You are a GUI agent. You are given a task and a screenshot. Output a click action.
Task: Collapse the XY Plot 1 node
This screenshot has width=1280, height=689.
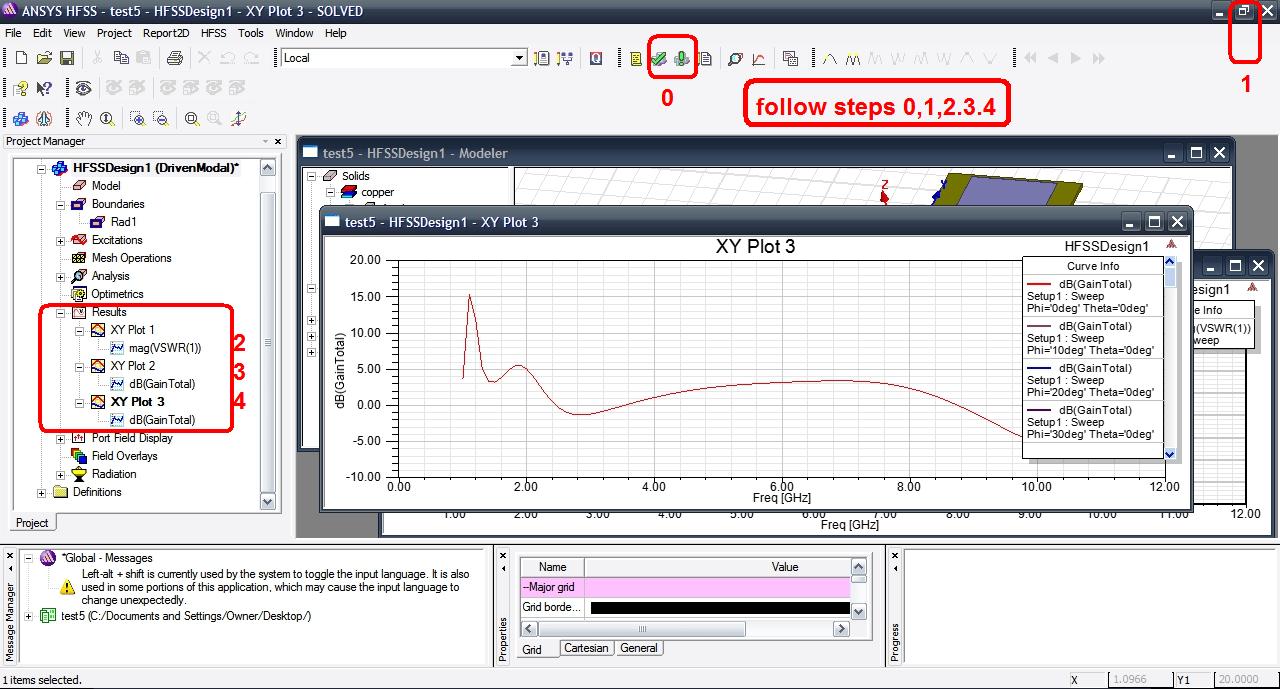point(80,330)
